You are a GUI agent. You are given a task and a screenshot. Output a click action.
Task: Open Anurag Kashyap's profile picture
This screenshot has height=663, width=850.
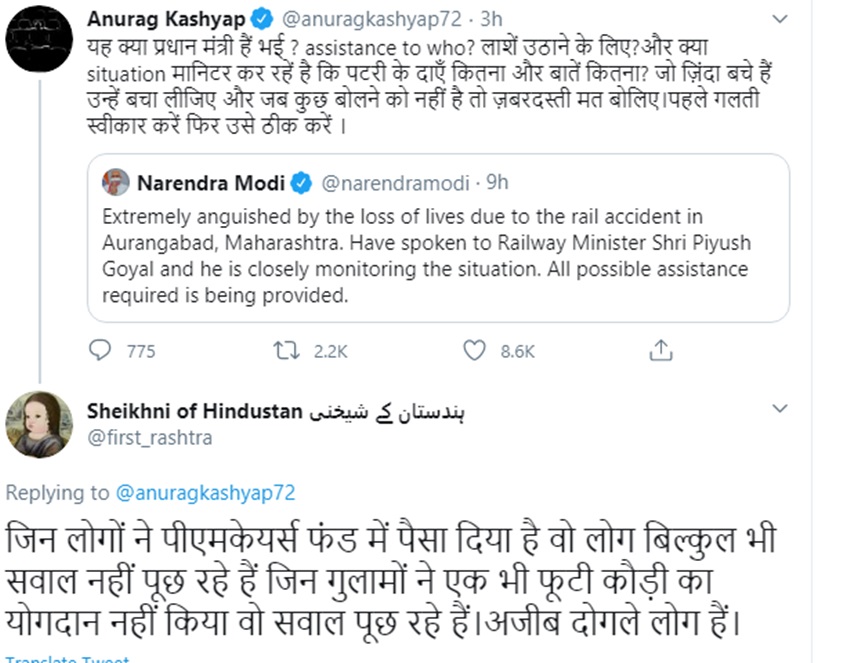(40, 41)
